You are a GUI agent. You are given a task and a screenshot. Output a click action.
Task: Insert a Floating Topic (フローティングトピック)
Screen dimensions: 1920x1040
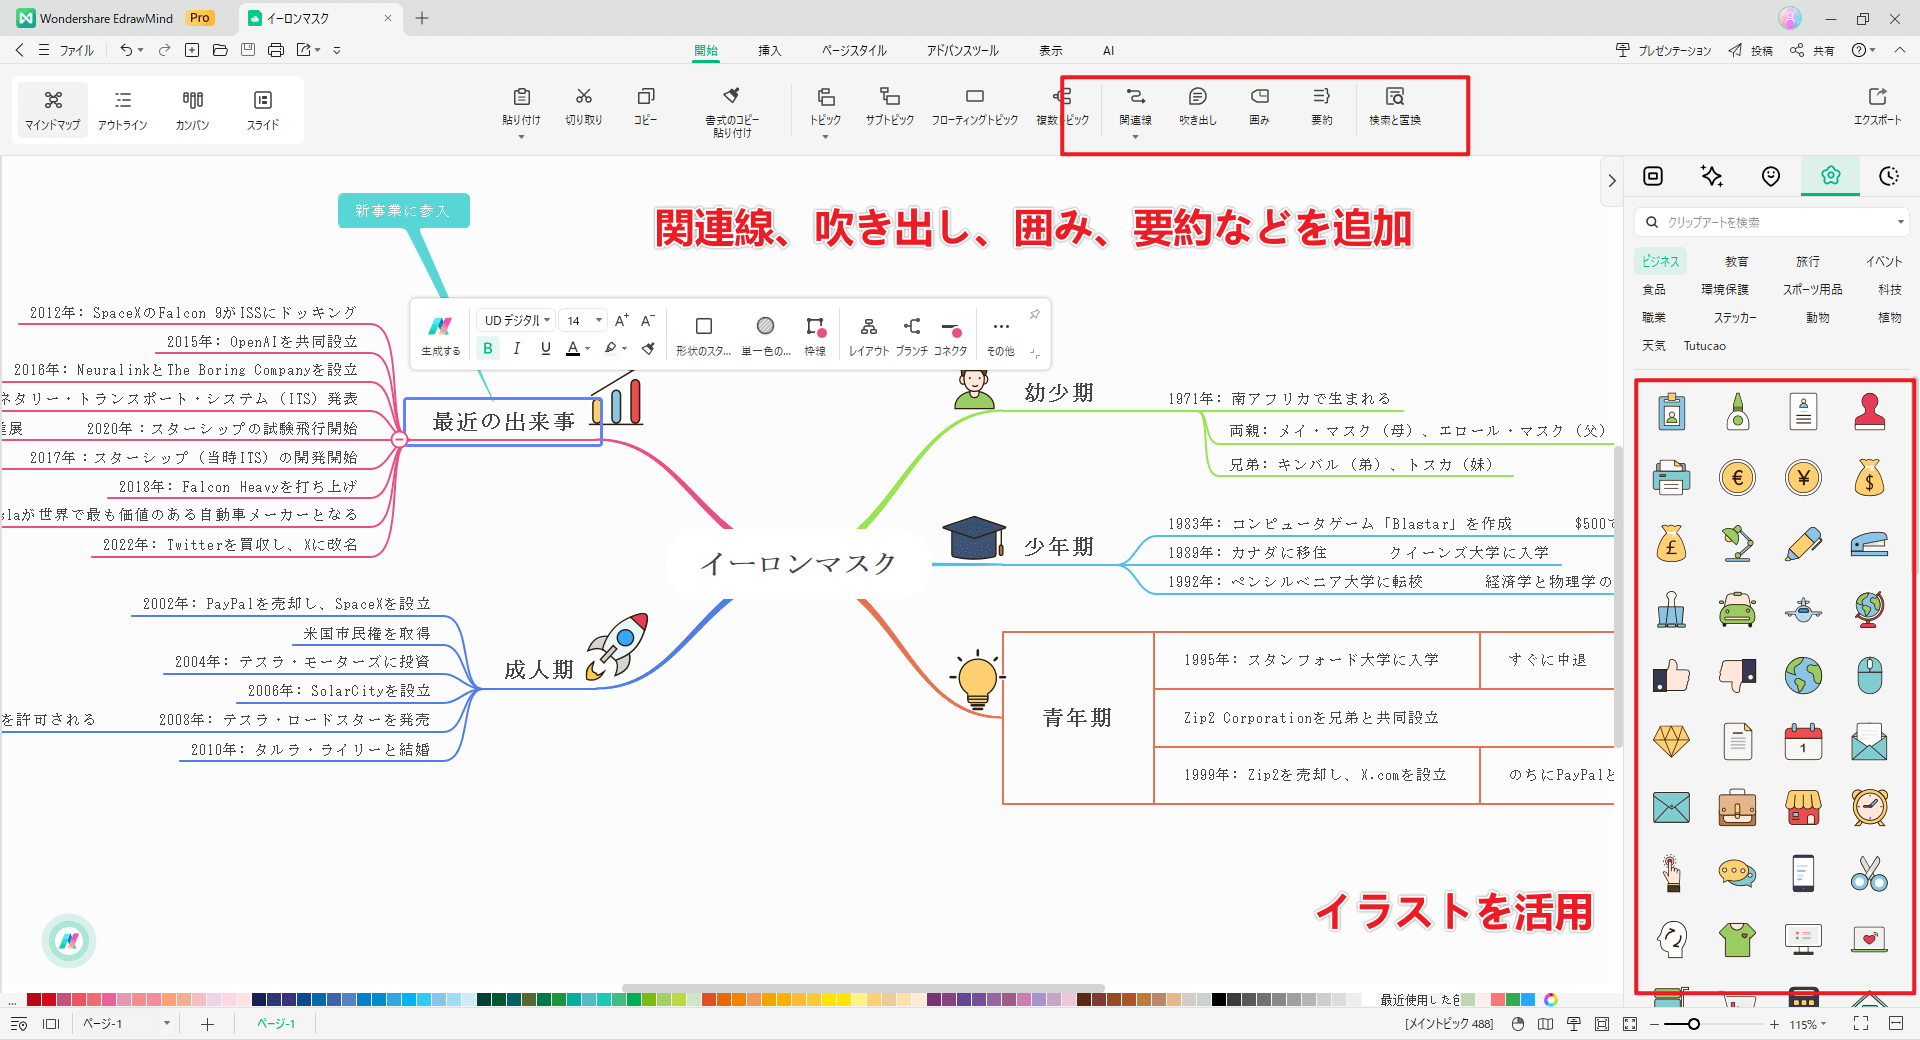point(974,105)
